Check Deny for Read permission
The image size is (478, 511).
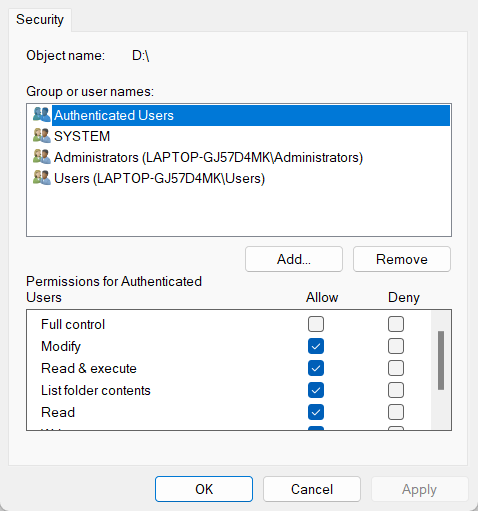396,412
